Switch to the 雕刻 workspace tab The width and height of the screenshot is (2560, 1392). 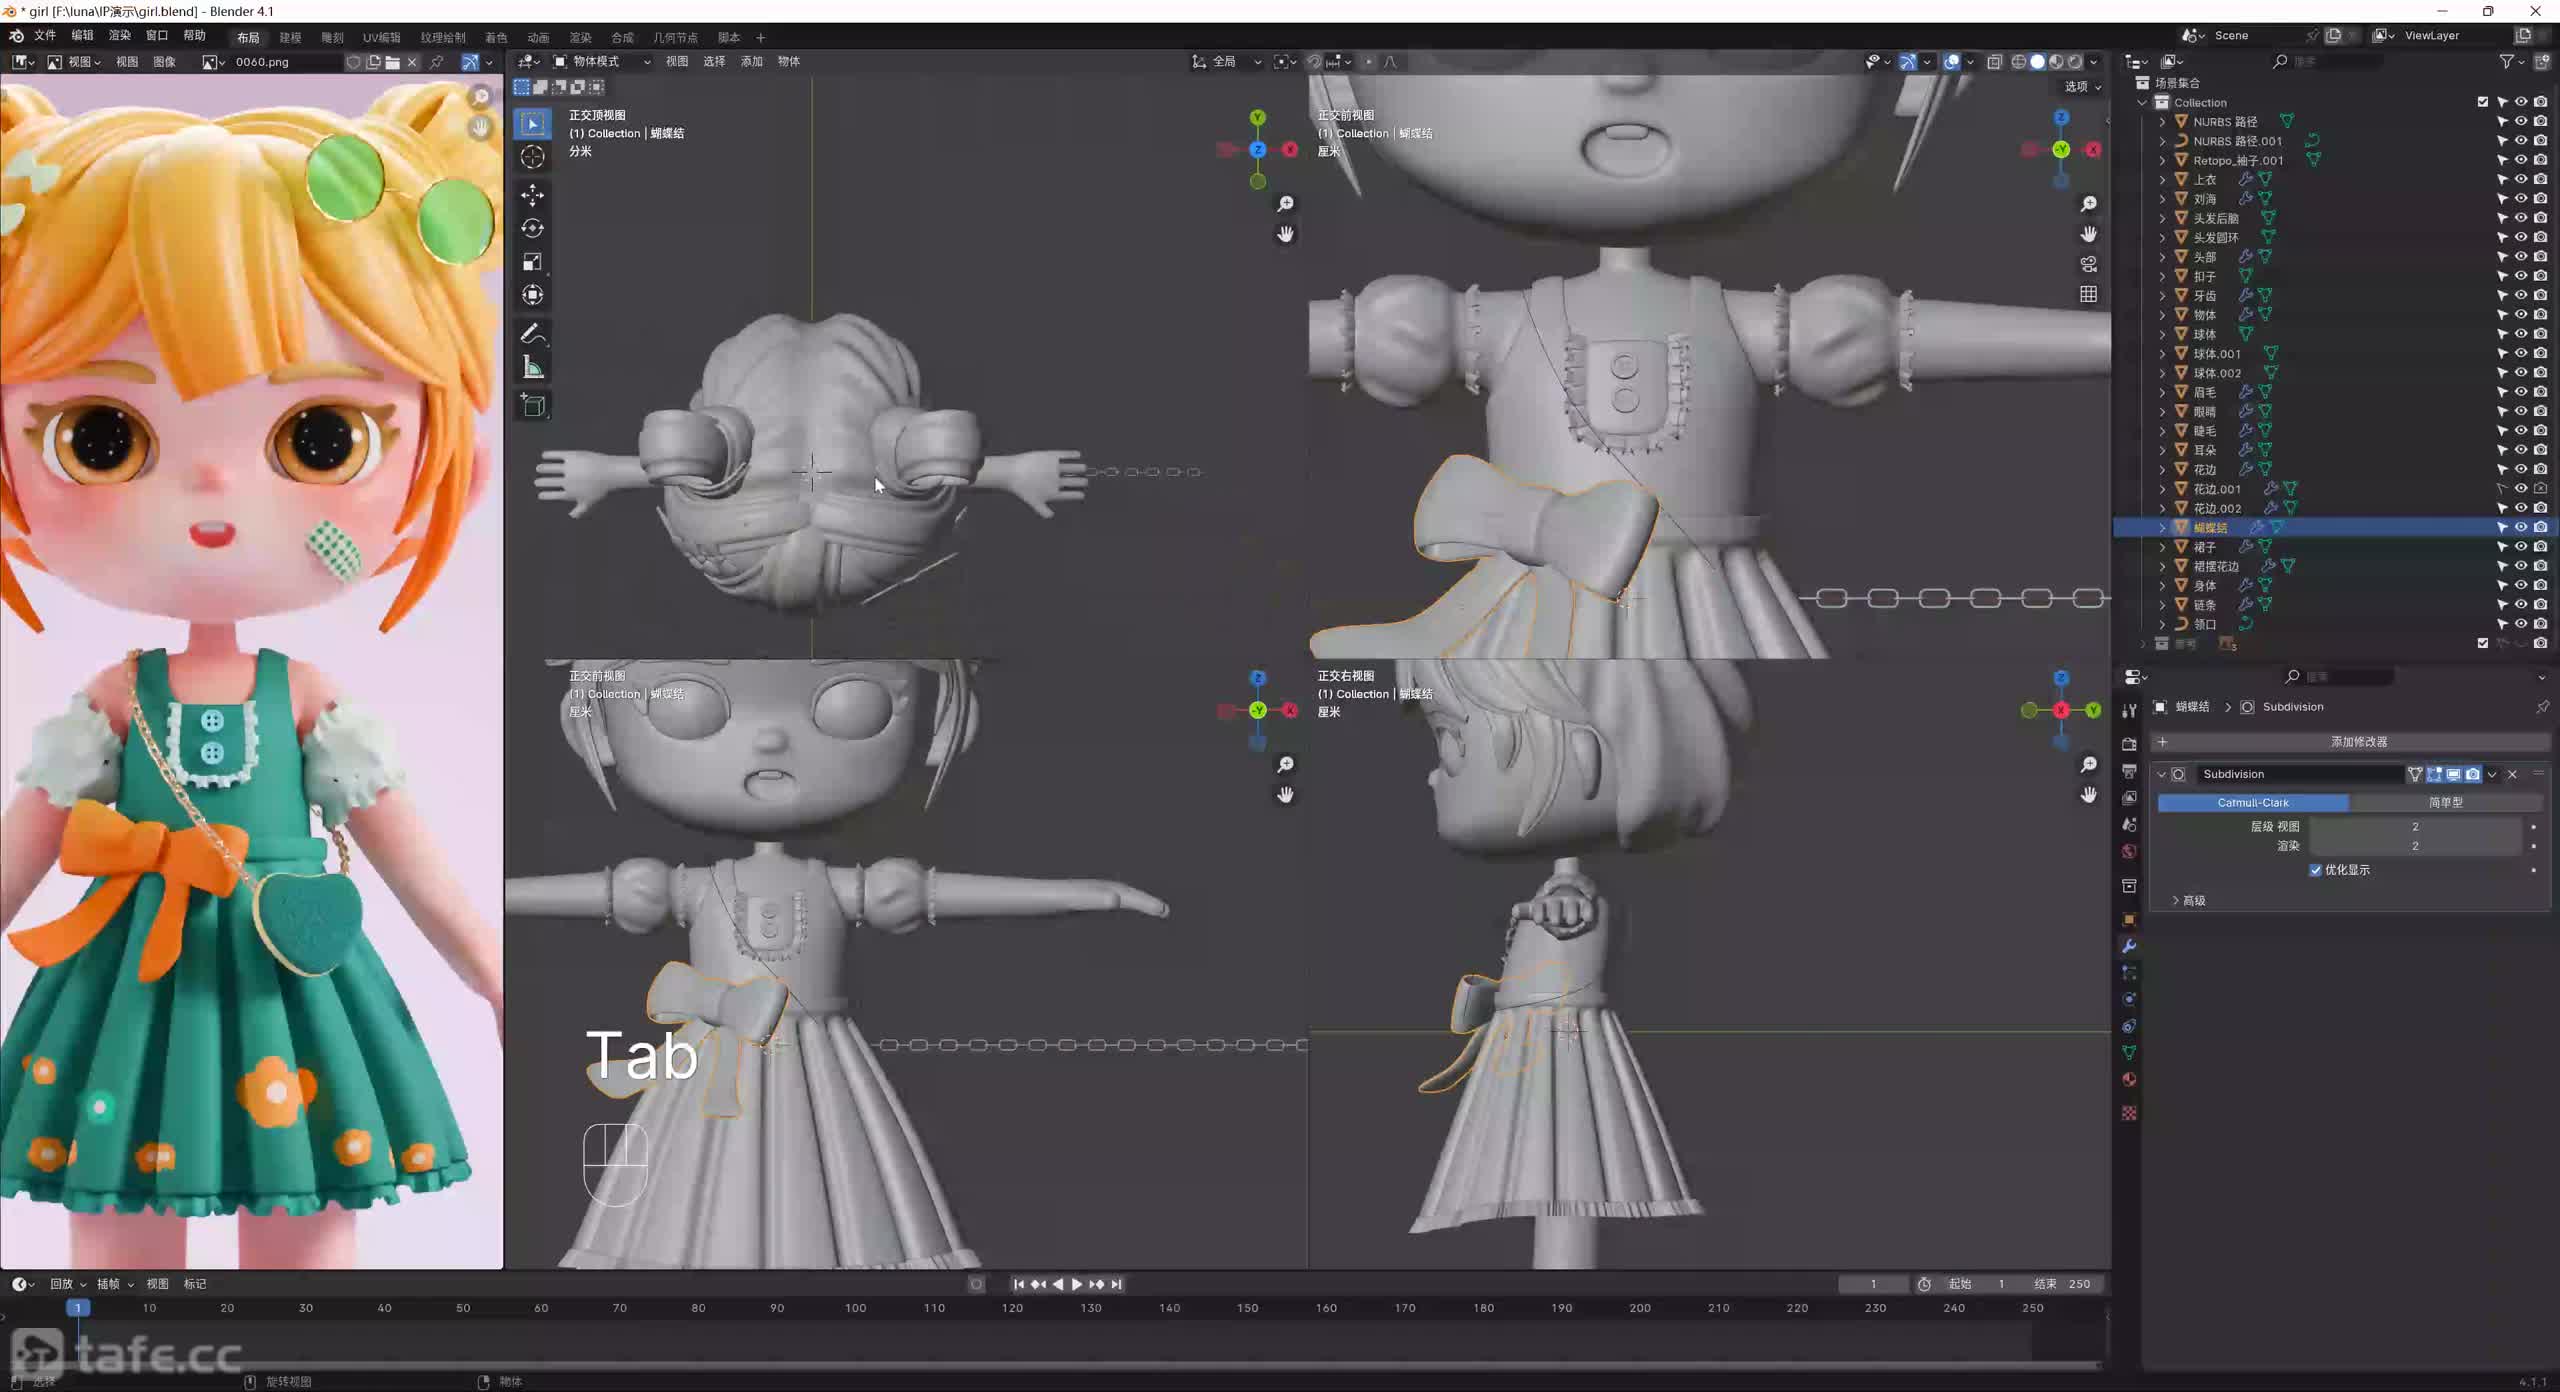pos(332,38)
